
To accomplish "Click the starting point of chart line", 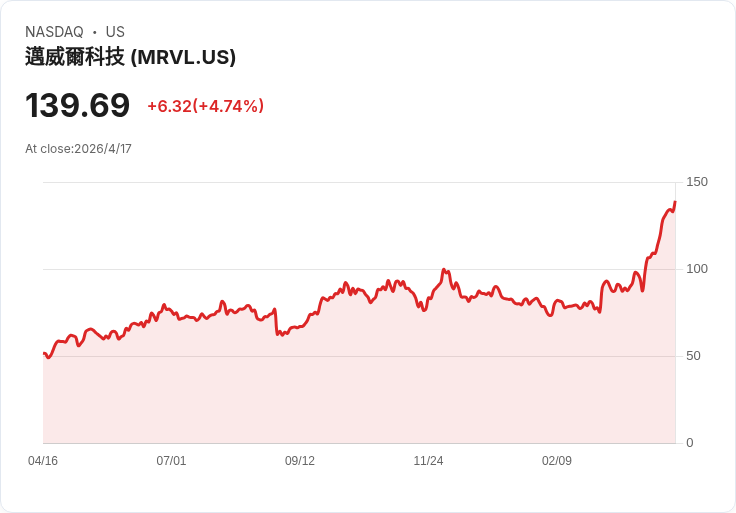I will pos(44,353).
